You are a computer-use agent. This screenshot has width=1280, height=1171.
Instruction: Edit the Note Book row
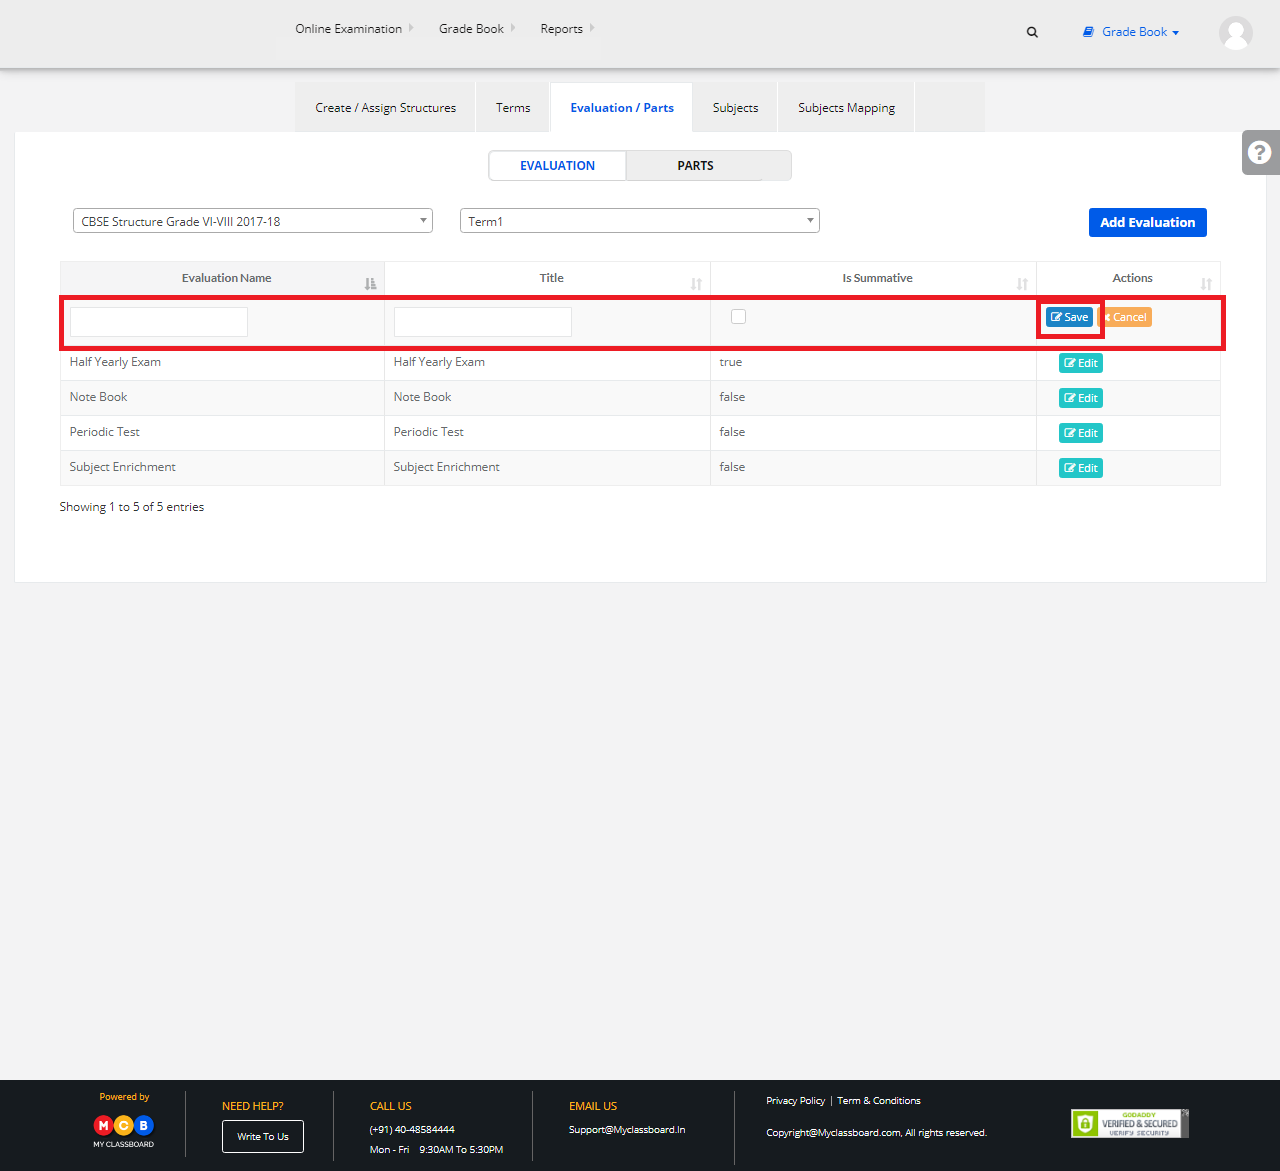coord(1081,398)
